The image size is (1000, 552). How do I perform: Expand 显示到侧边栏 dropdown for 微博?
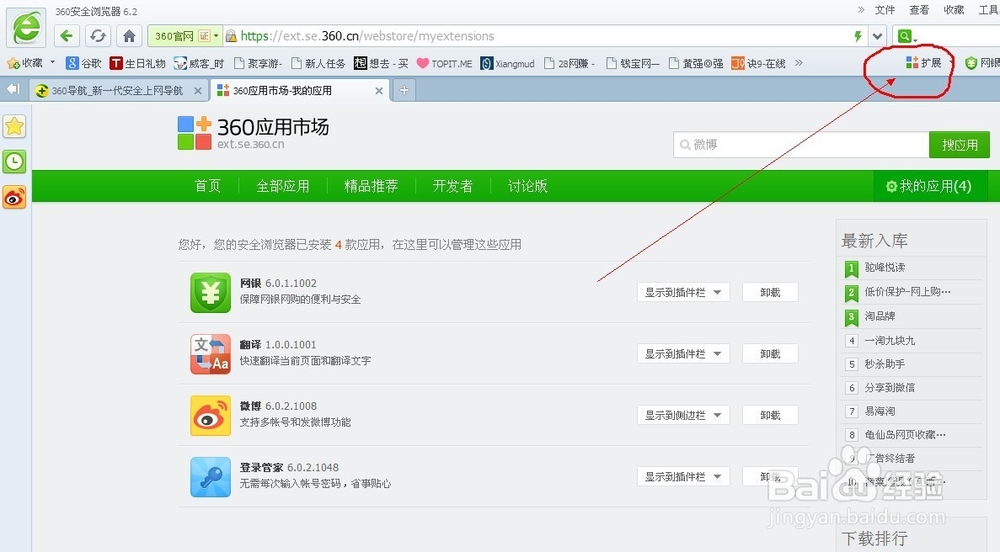coord(683,415)
